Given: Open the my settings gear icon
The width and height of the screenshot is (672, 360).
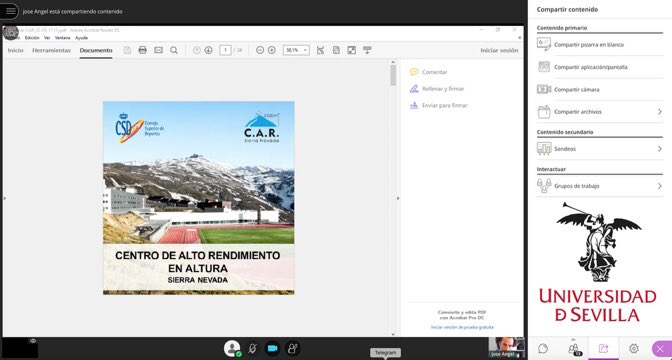Looking at the screenshot, I should 634,348.
